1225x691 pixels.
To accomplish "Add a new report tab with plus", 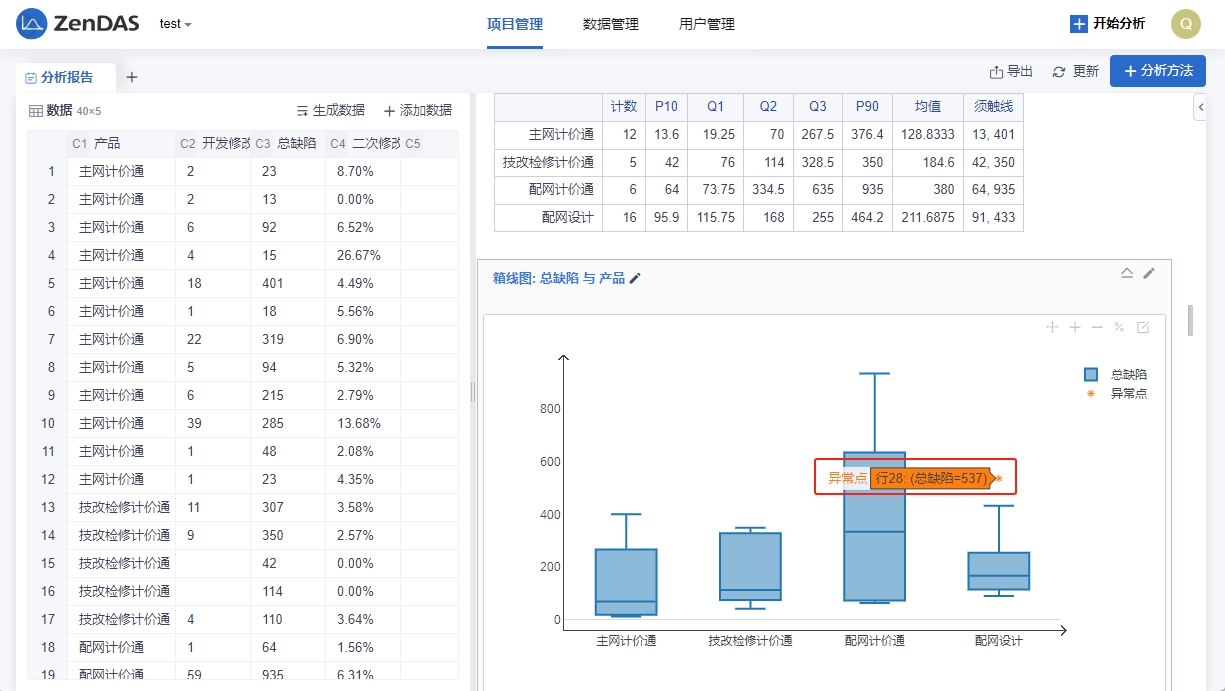I will [x=131, y=77].
